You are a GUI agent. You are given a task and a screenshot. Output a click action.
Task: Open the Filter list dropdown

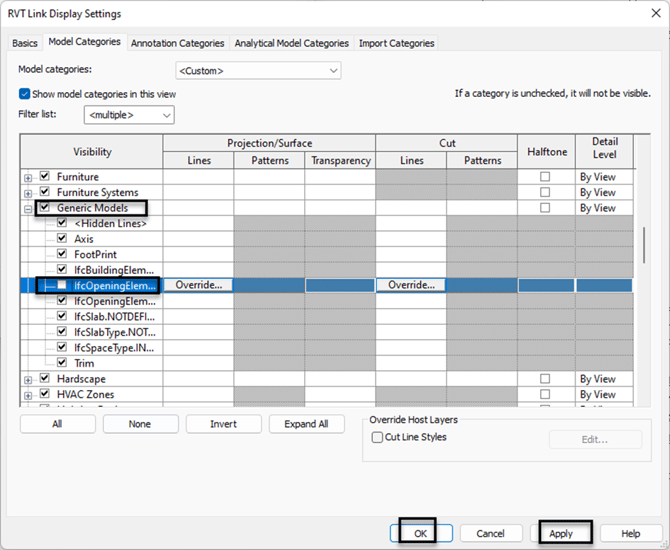coord(130,115)
